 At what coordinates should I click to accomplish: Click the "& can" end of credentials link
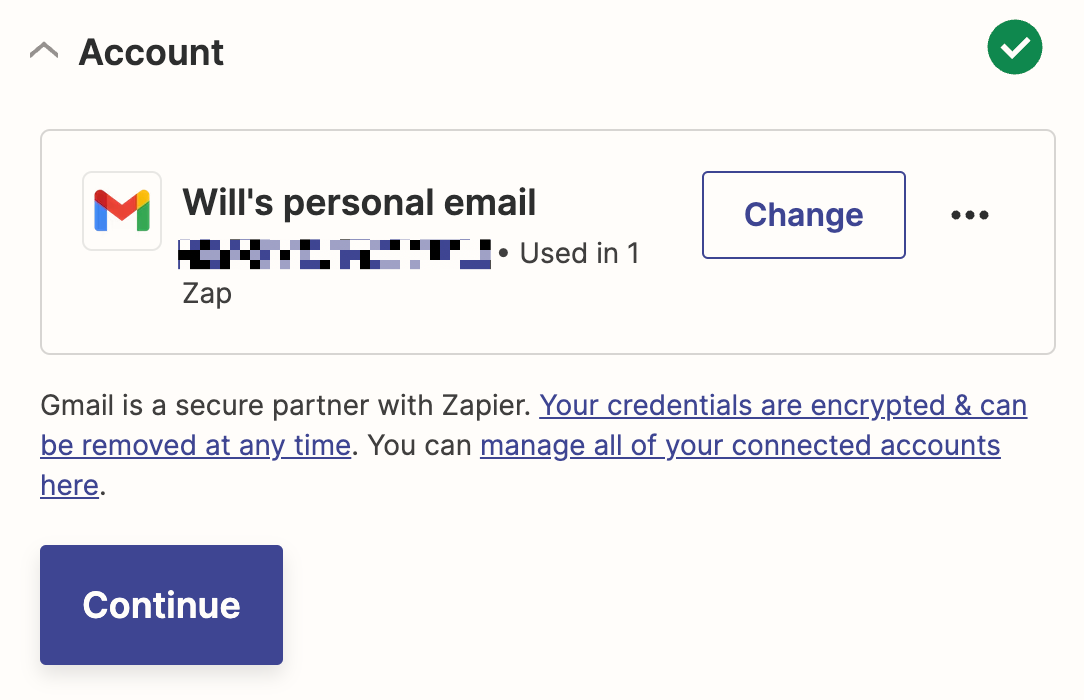tap(990, 405)
